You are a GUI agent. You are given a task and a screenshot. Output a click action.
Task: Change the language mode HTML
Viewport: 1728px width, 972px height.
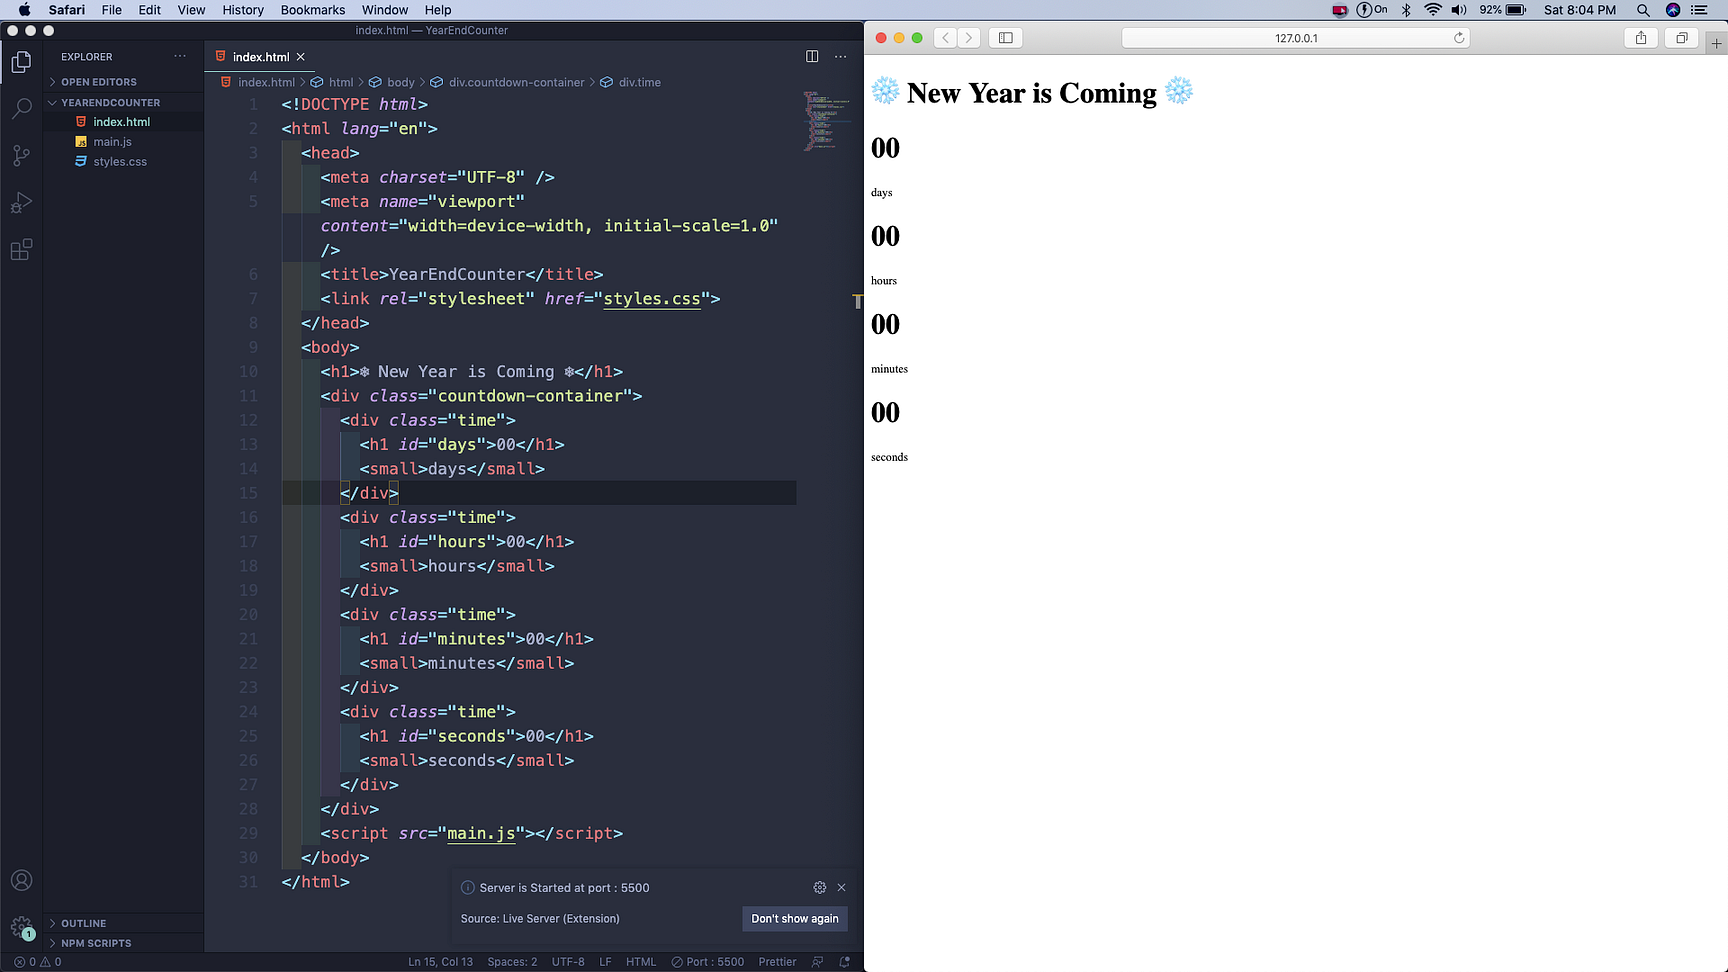pos(641,962)
